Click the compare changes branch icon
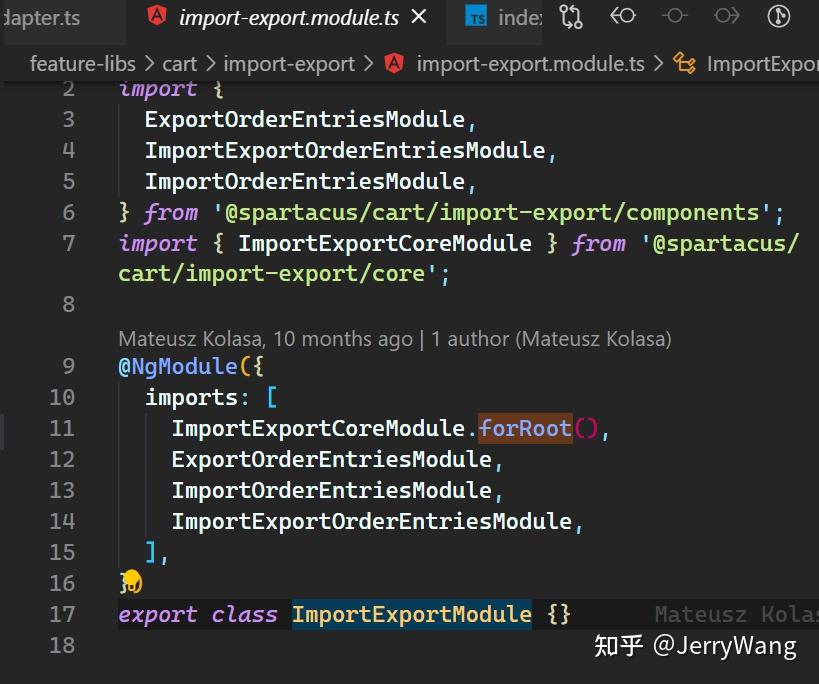Screen dimensions: 819x684 pos(571,17)
